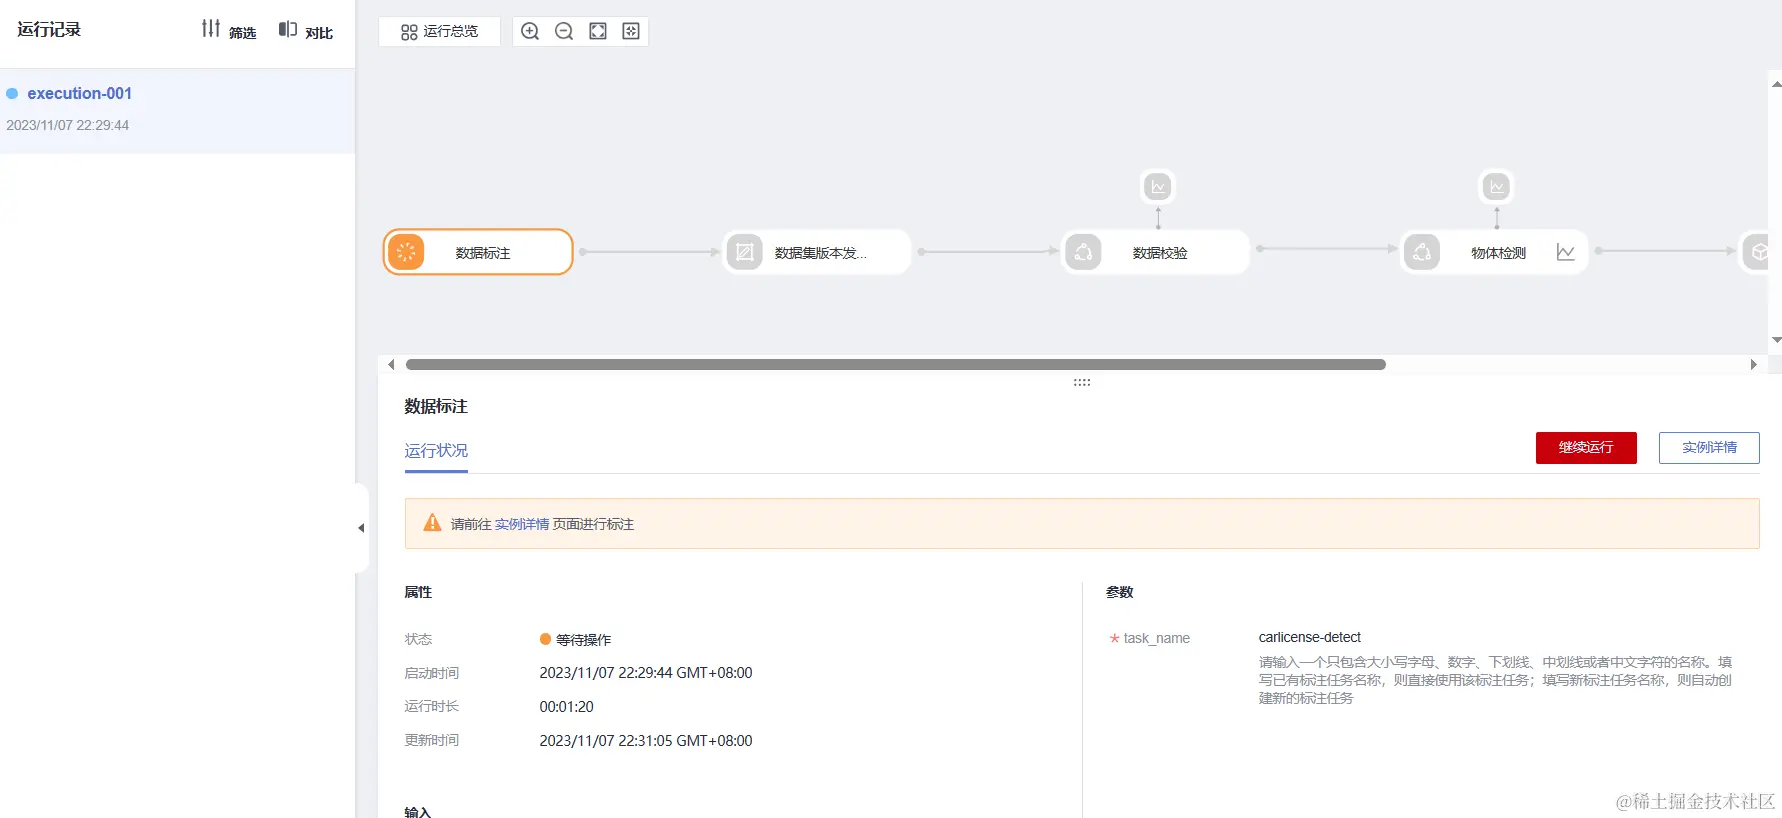
Task: Click the warning triangle icon
Action: 432,523
